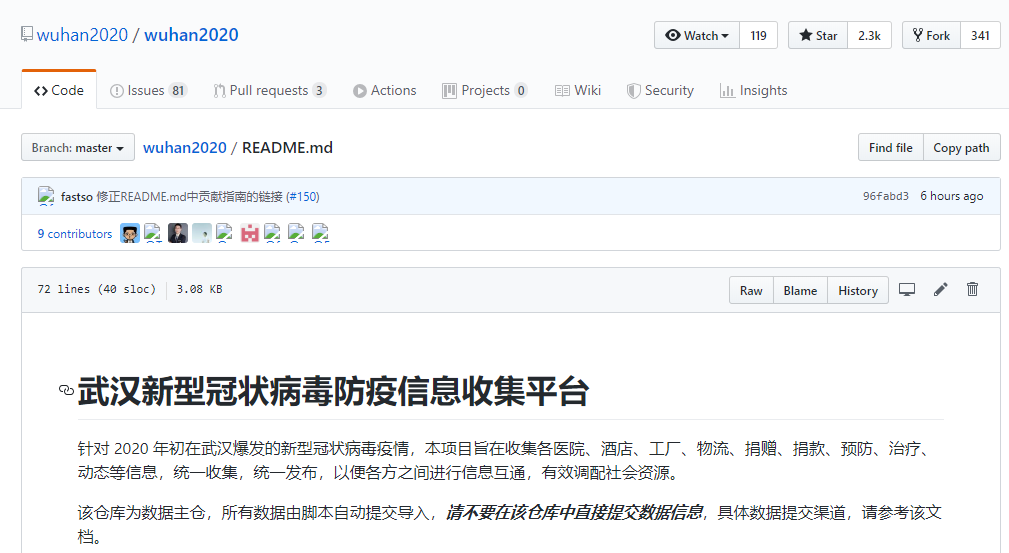The image size is (1009, 553).
Task: Click the Copy path button
Action: click(961, 147)
